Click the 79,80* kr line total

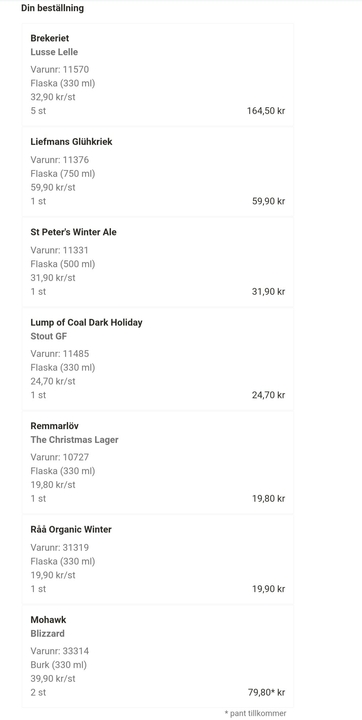(267, 692)
